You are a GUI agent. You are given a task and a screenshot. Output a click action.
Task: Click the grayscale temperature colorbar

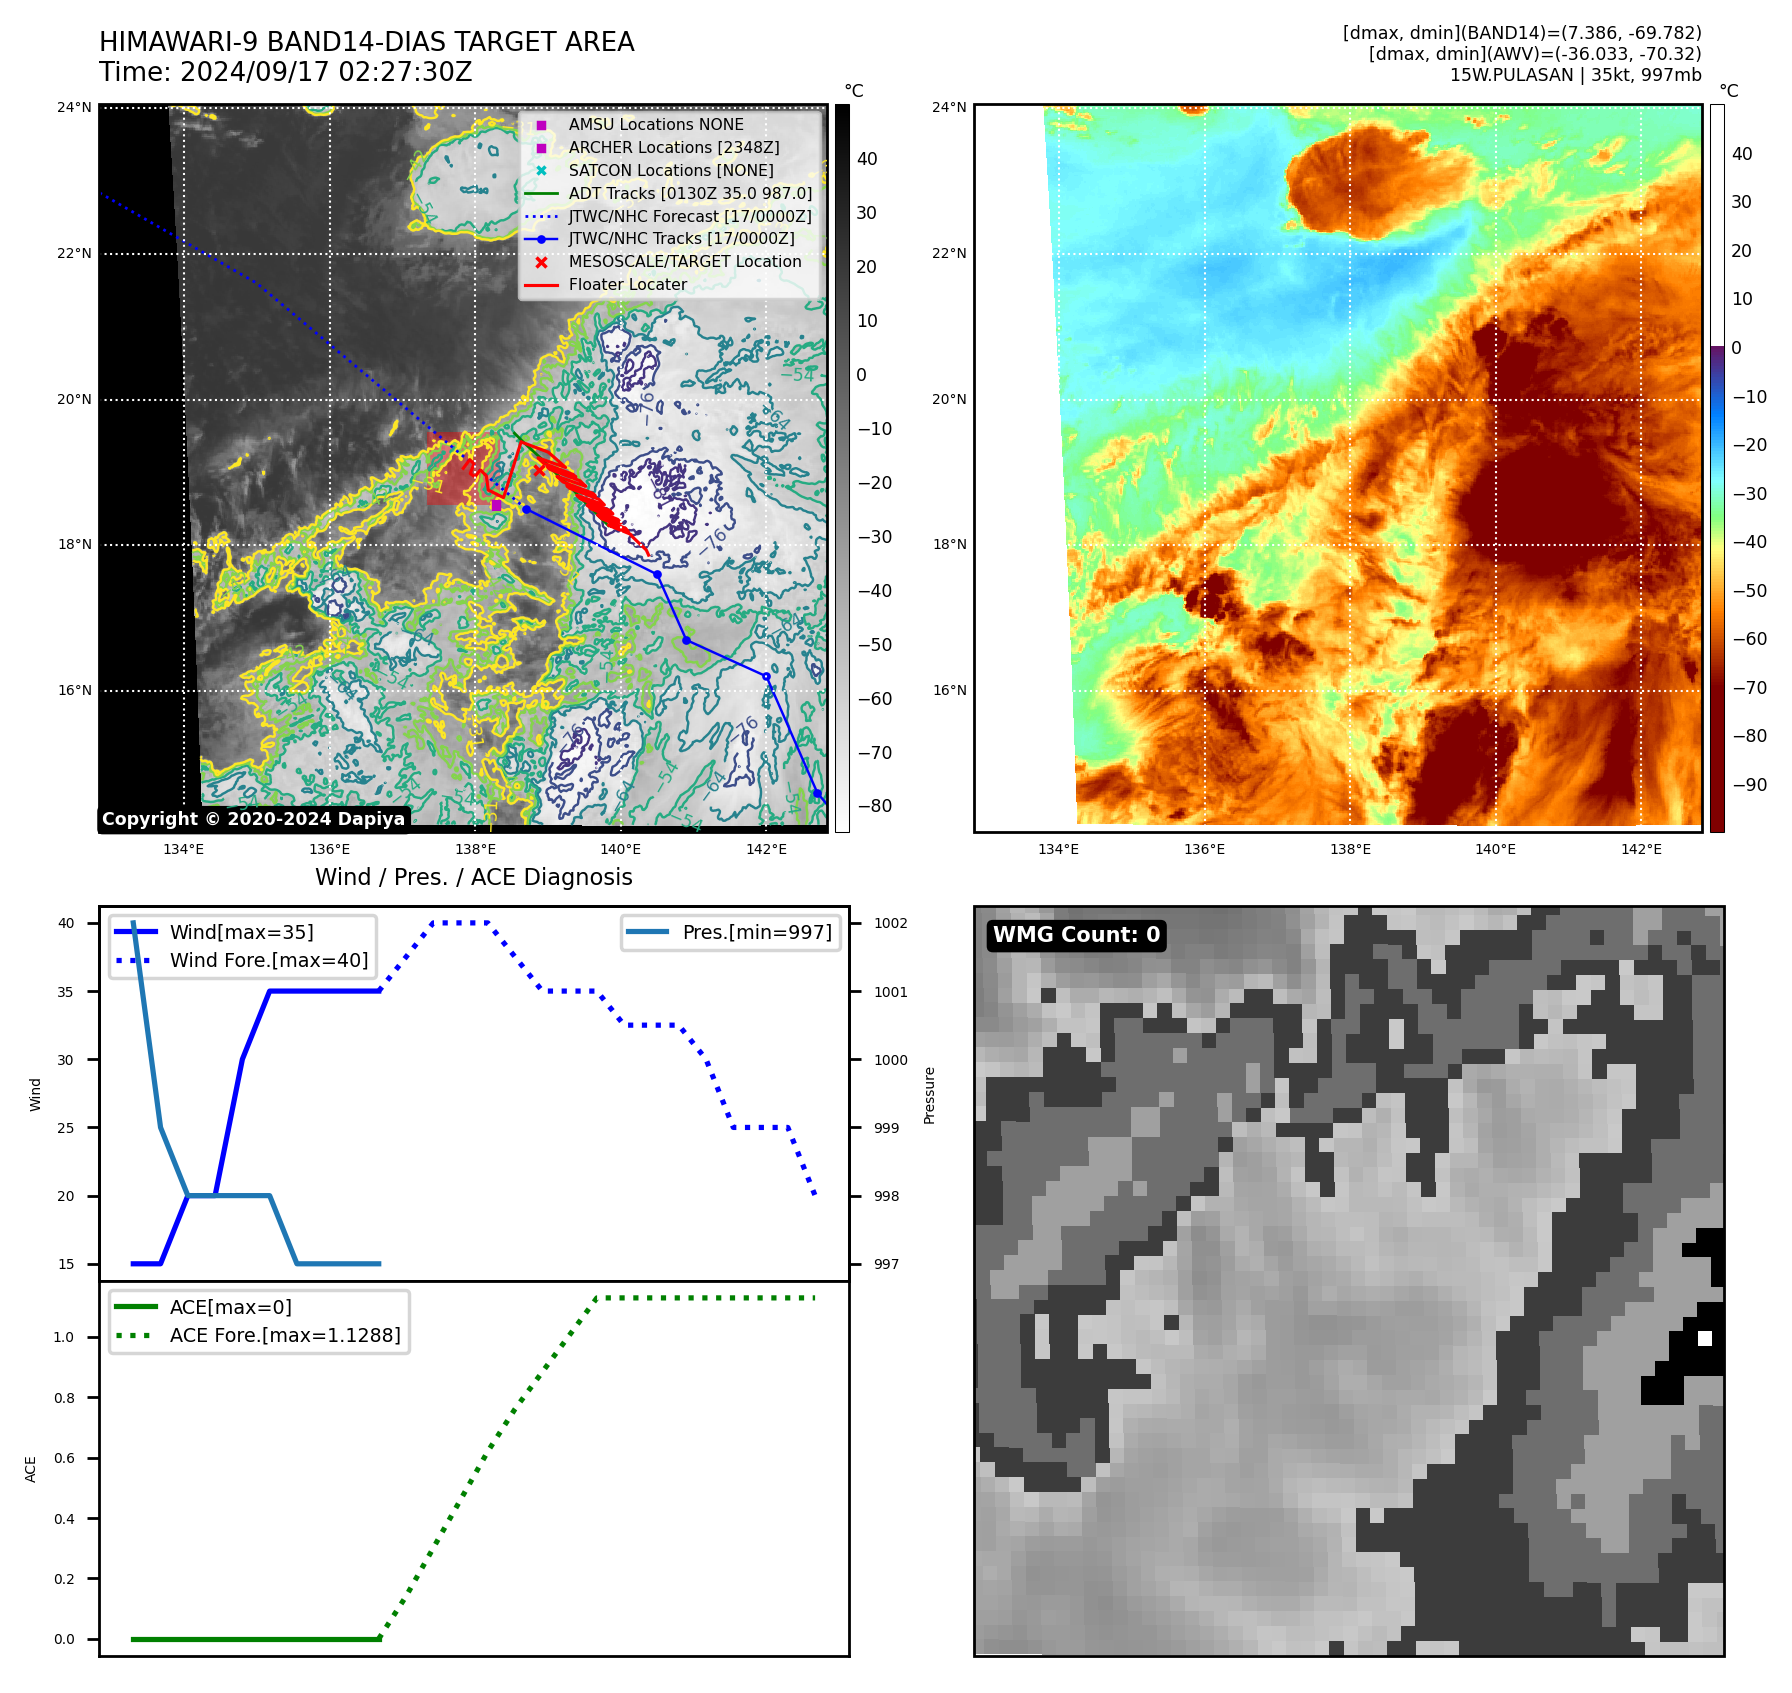pos(842,468)
